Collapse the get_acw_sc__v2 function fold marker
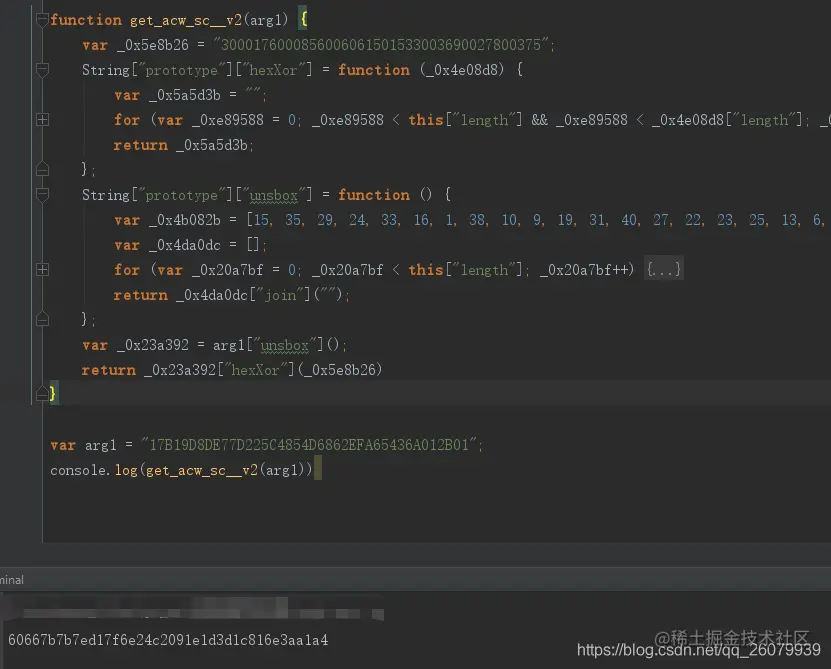 click(42, 20)
